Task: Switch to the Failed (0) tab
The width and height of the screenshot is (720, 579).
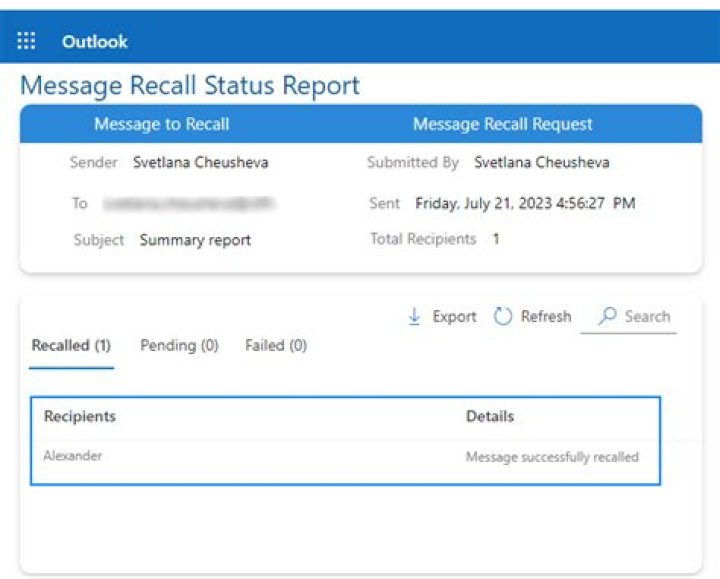Action: point(276,345)
